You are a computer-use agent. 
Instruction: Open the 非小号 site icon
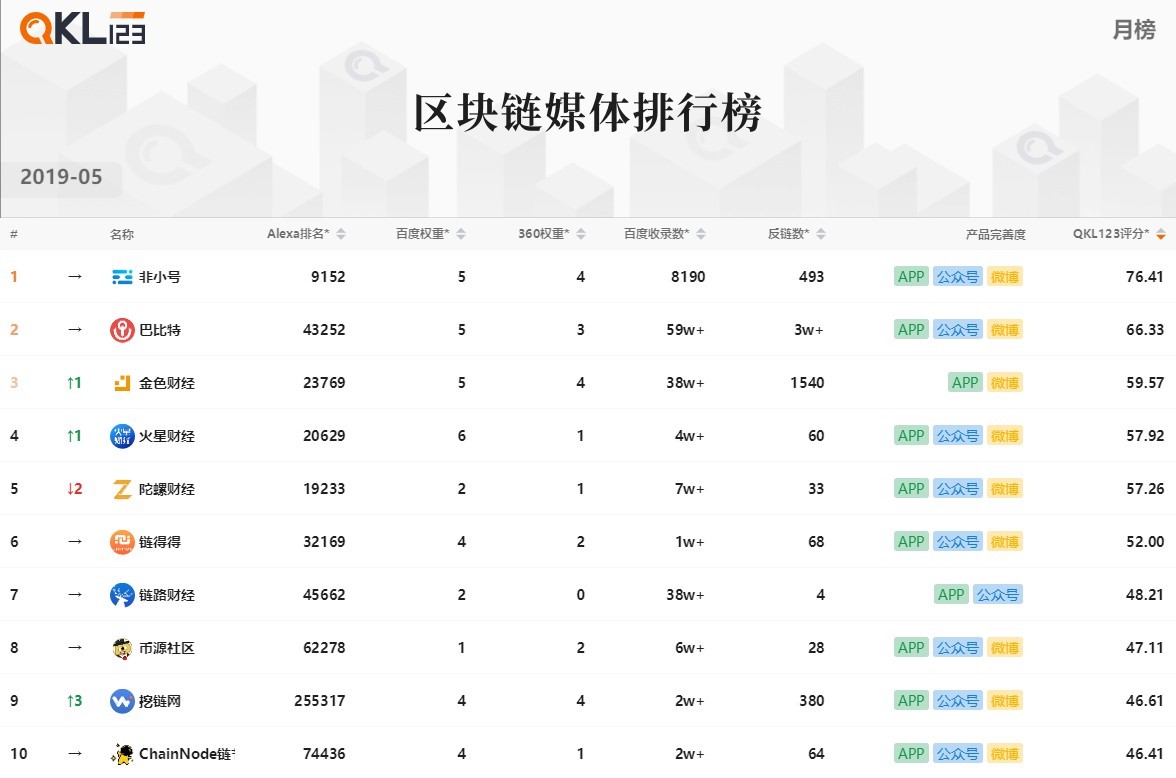[122, 277]
